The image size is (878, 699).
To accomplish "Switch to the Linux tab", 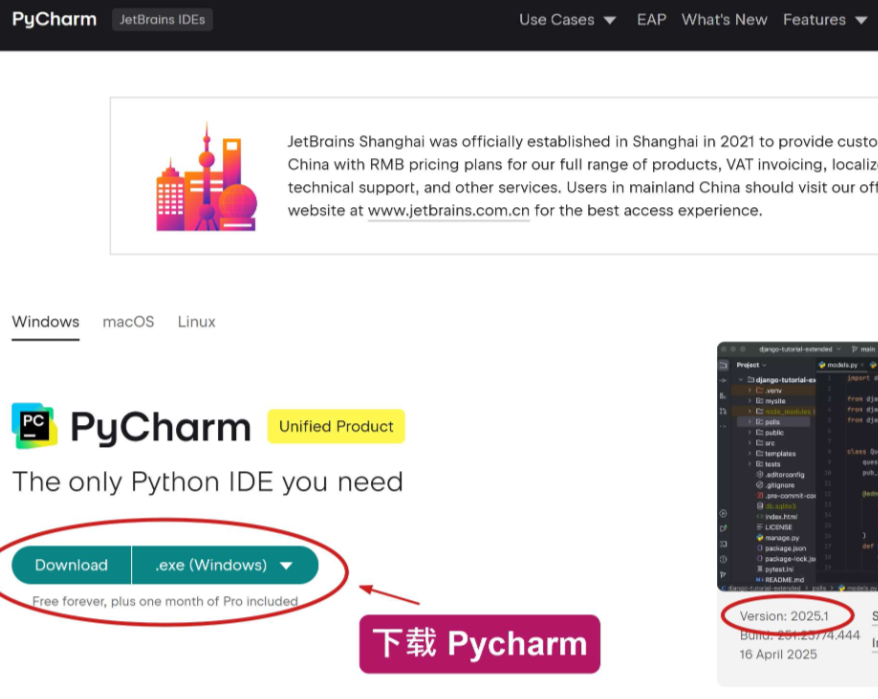I will (x=197, y=322).
